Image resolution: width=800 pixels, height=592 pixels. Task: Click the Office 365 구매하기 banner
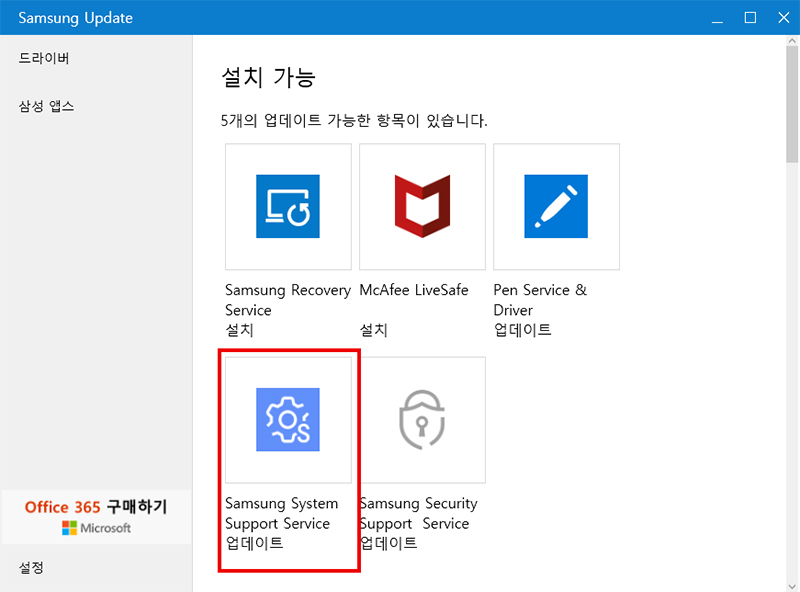tap(96, 516)
